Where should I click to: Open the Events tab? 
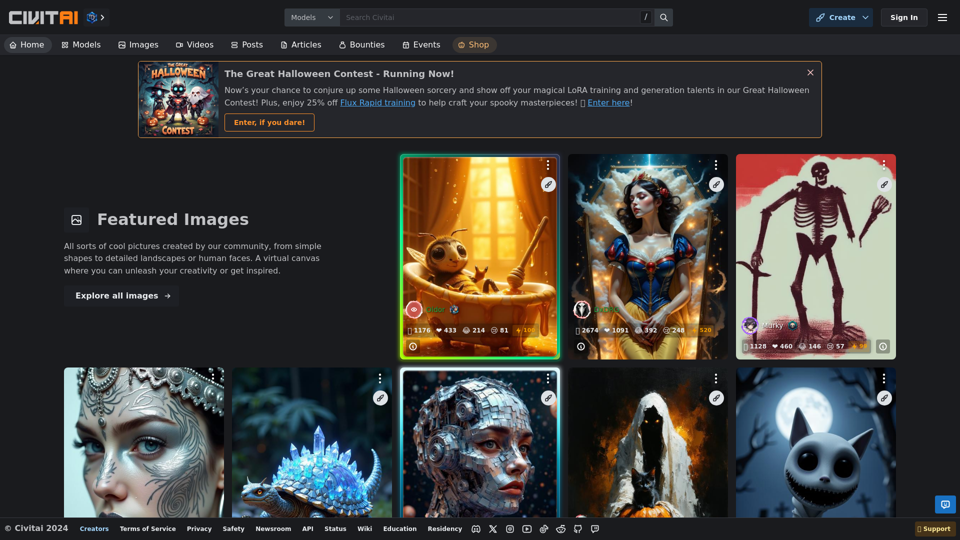click(x=421, y=45)
